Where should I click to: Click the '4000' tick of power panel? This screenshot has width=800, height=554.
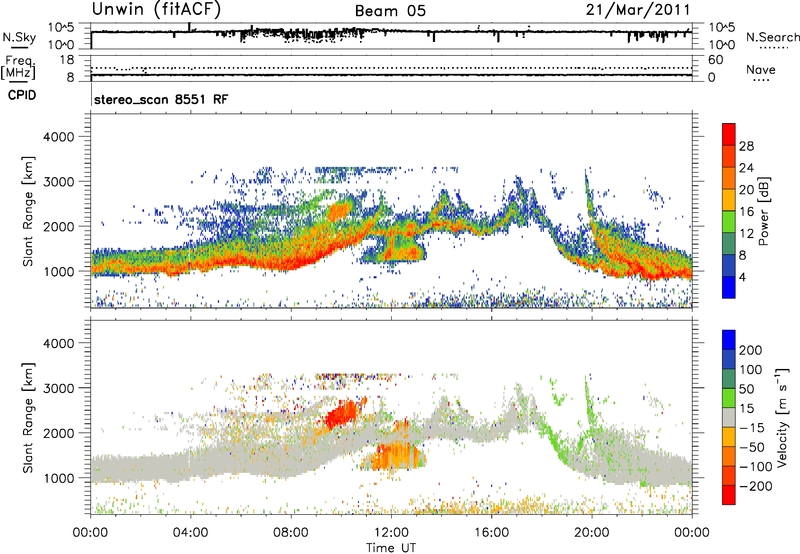click(58, 137)
